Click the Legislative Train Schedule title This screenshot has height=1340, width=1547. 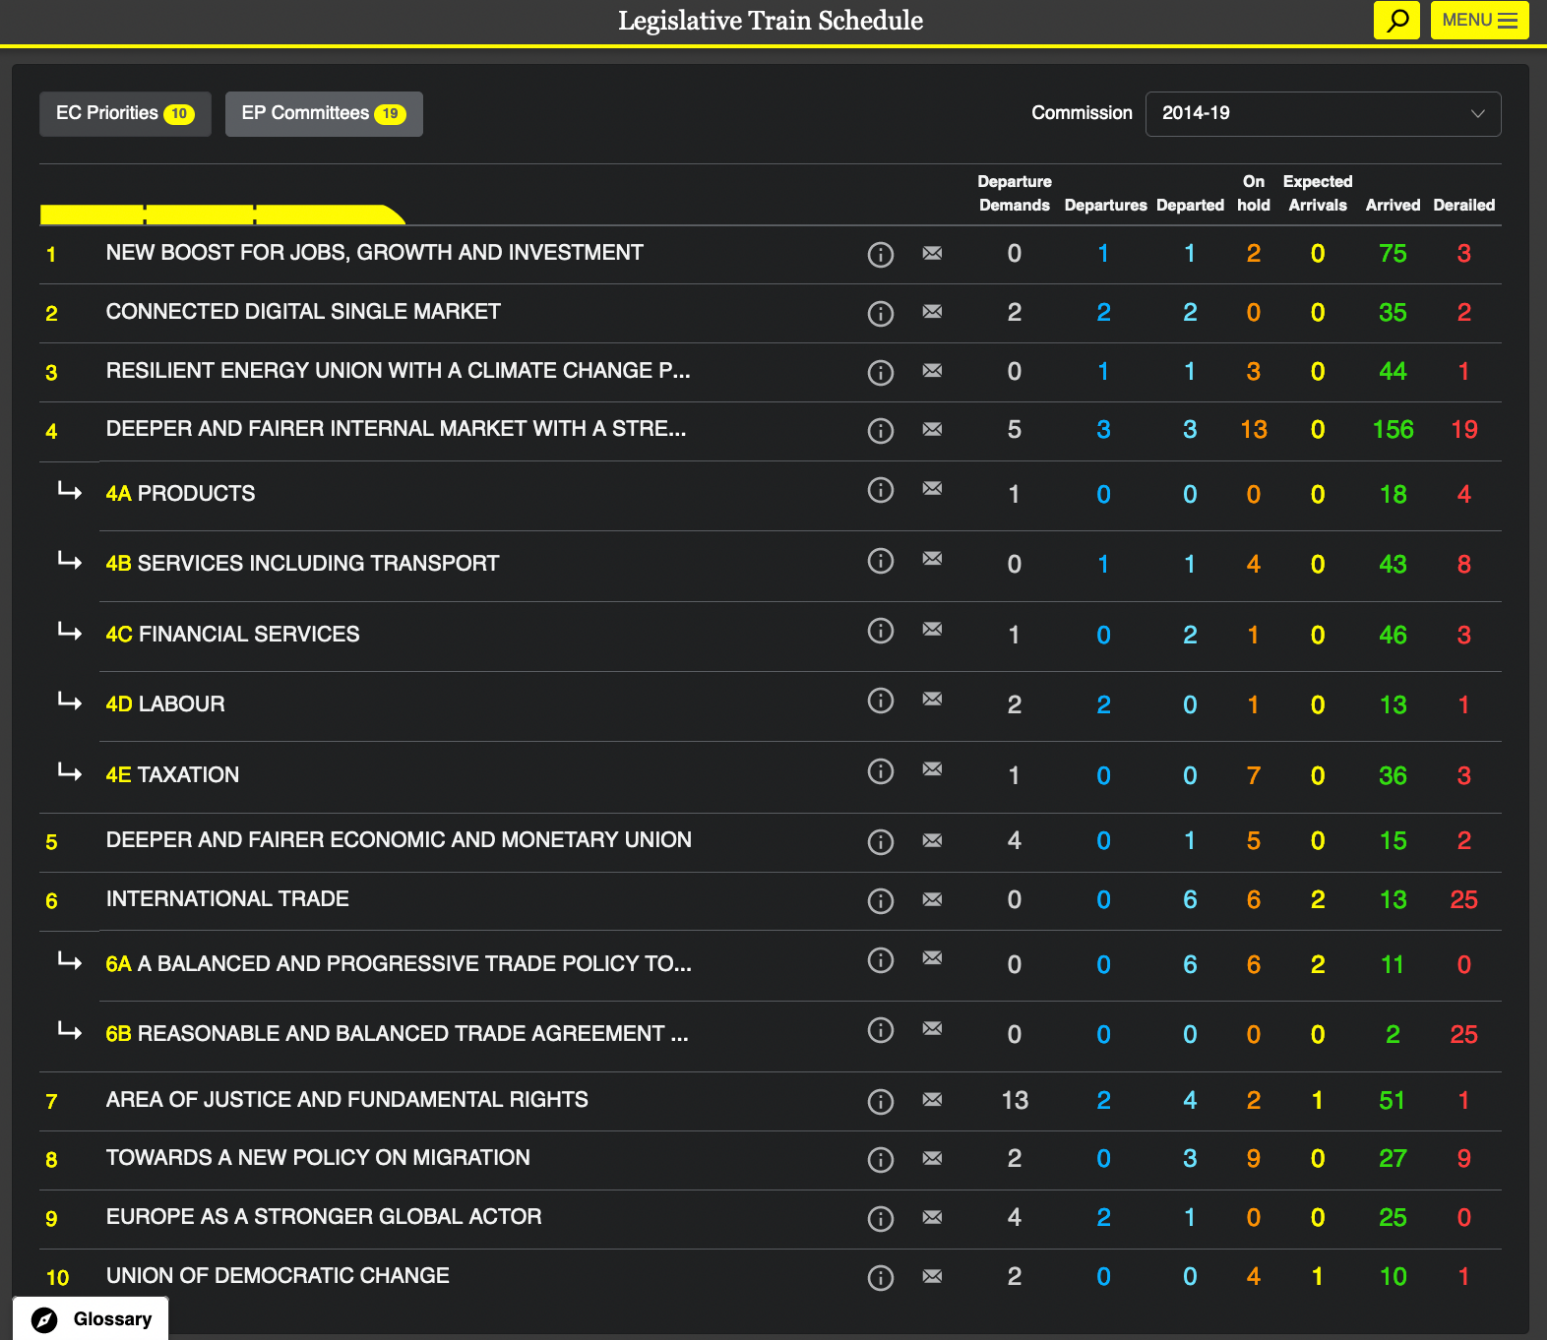coord(770,21)
